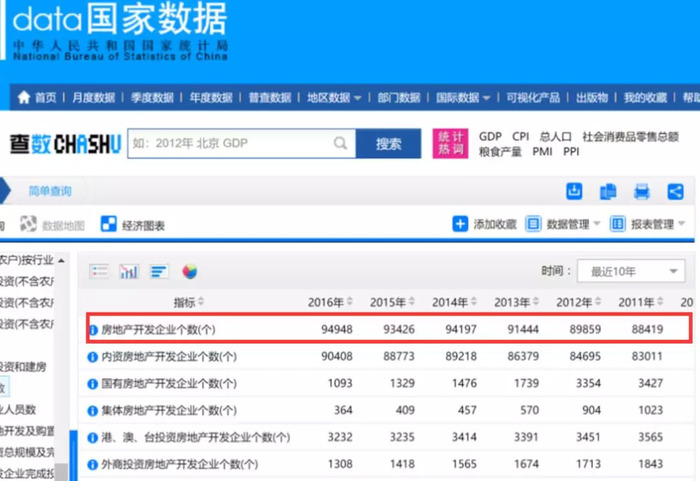The height and width of the screenshot is (481, 700).
Task: Open the 最近10年 time dropdown
Action: [631, 271]
